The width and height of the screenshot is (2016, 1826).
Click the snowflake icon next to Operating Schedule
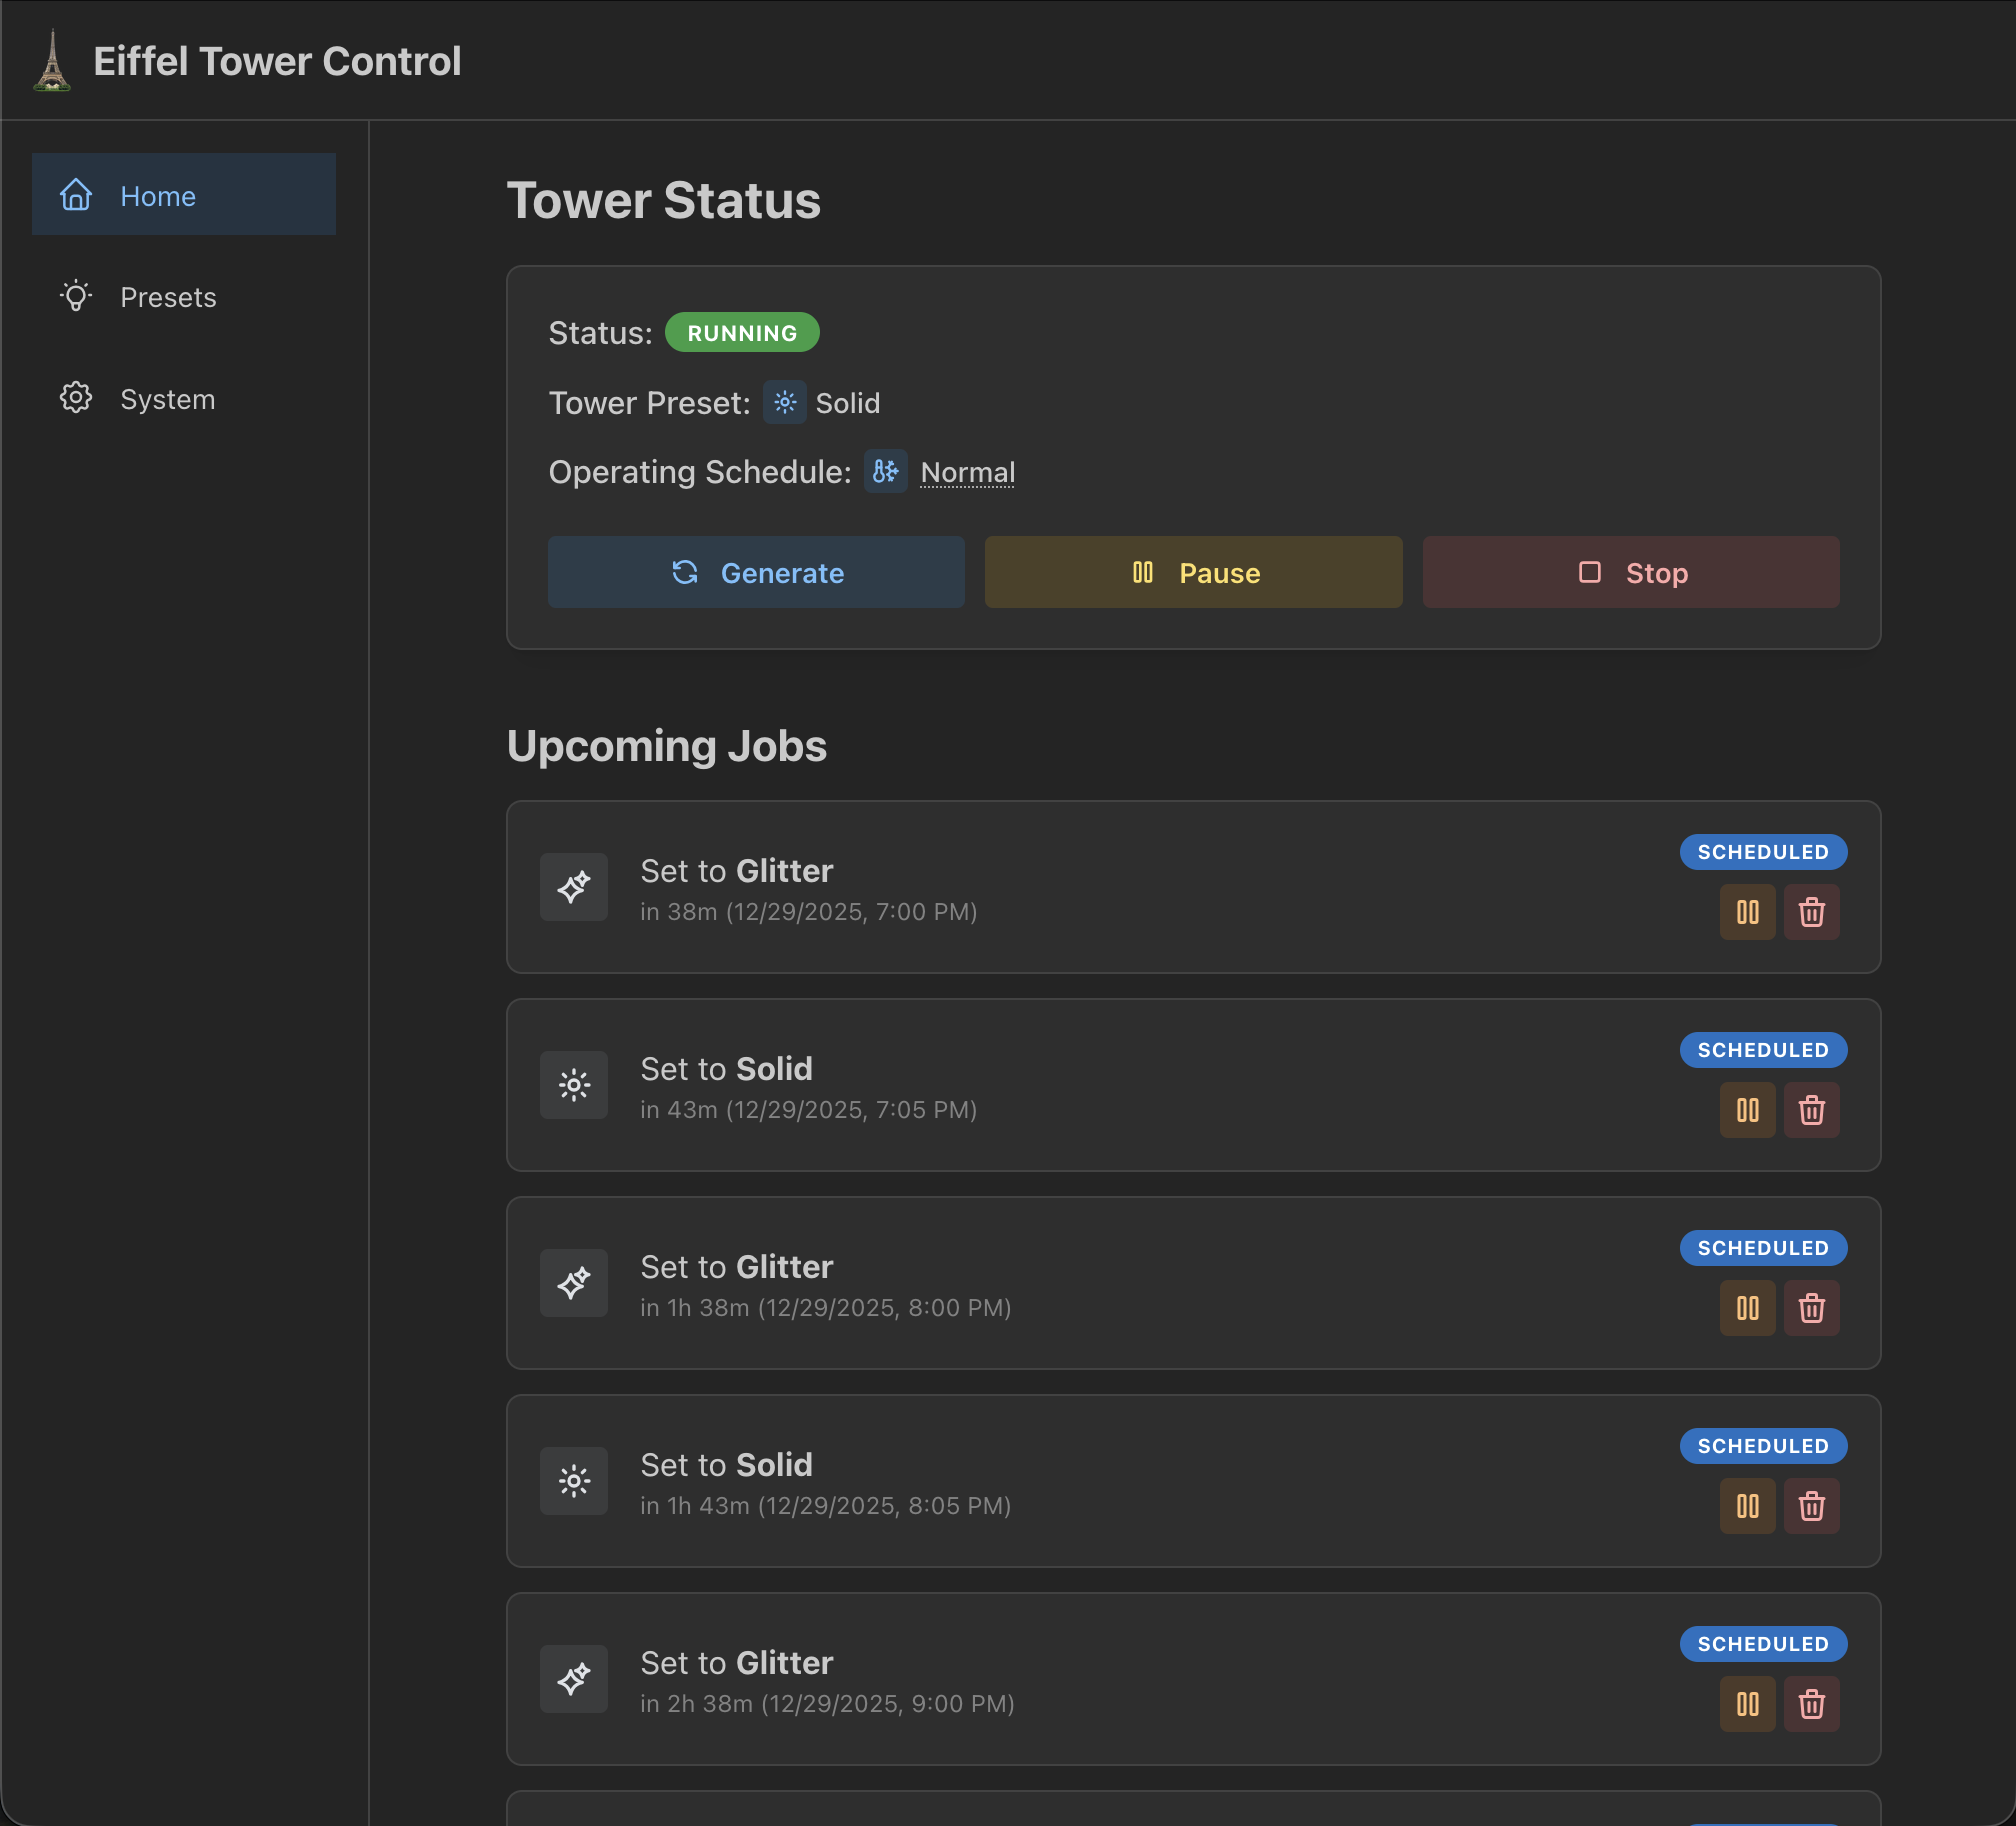point(885,471)
